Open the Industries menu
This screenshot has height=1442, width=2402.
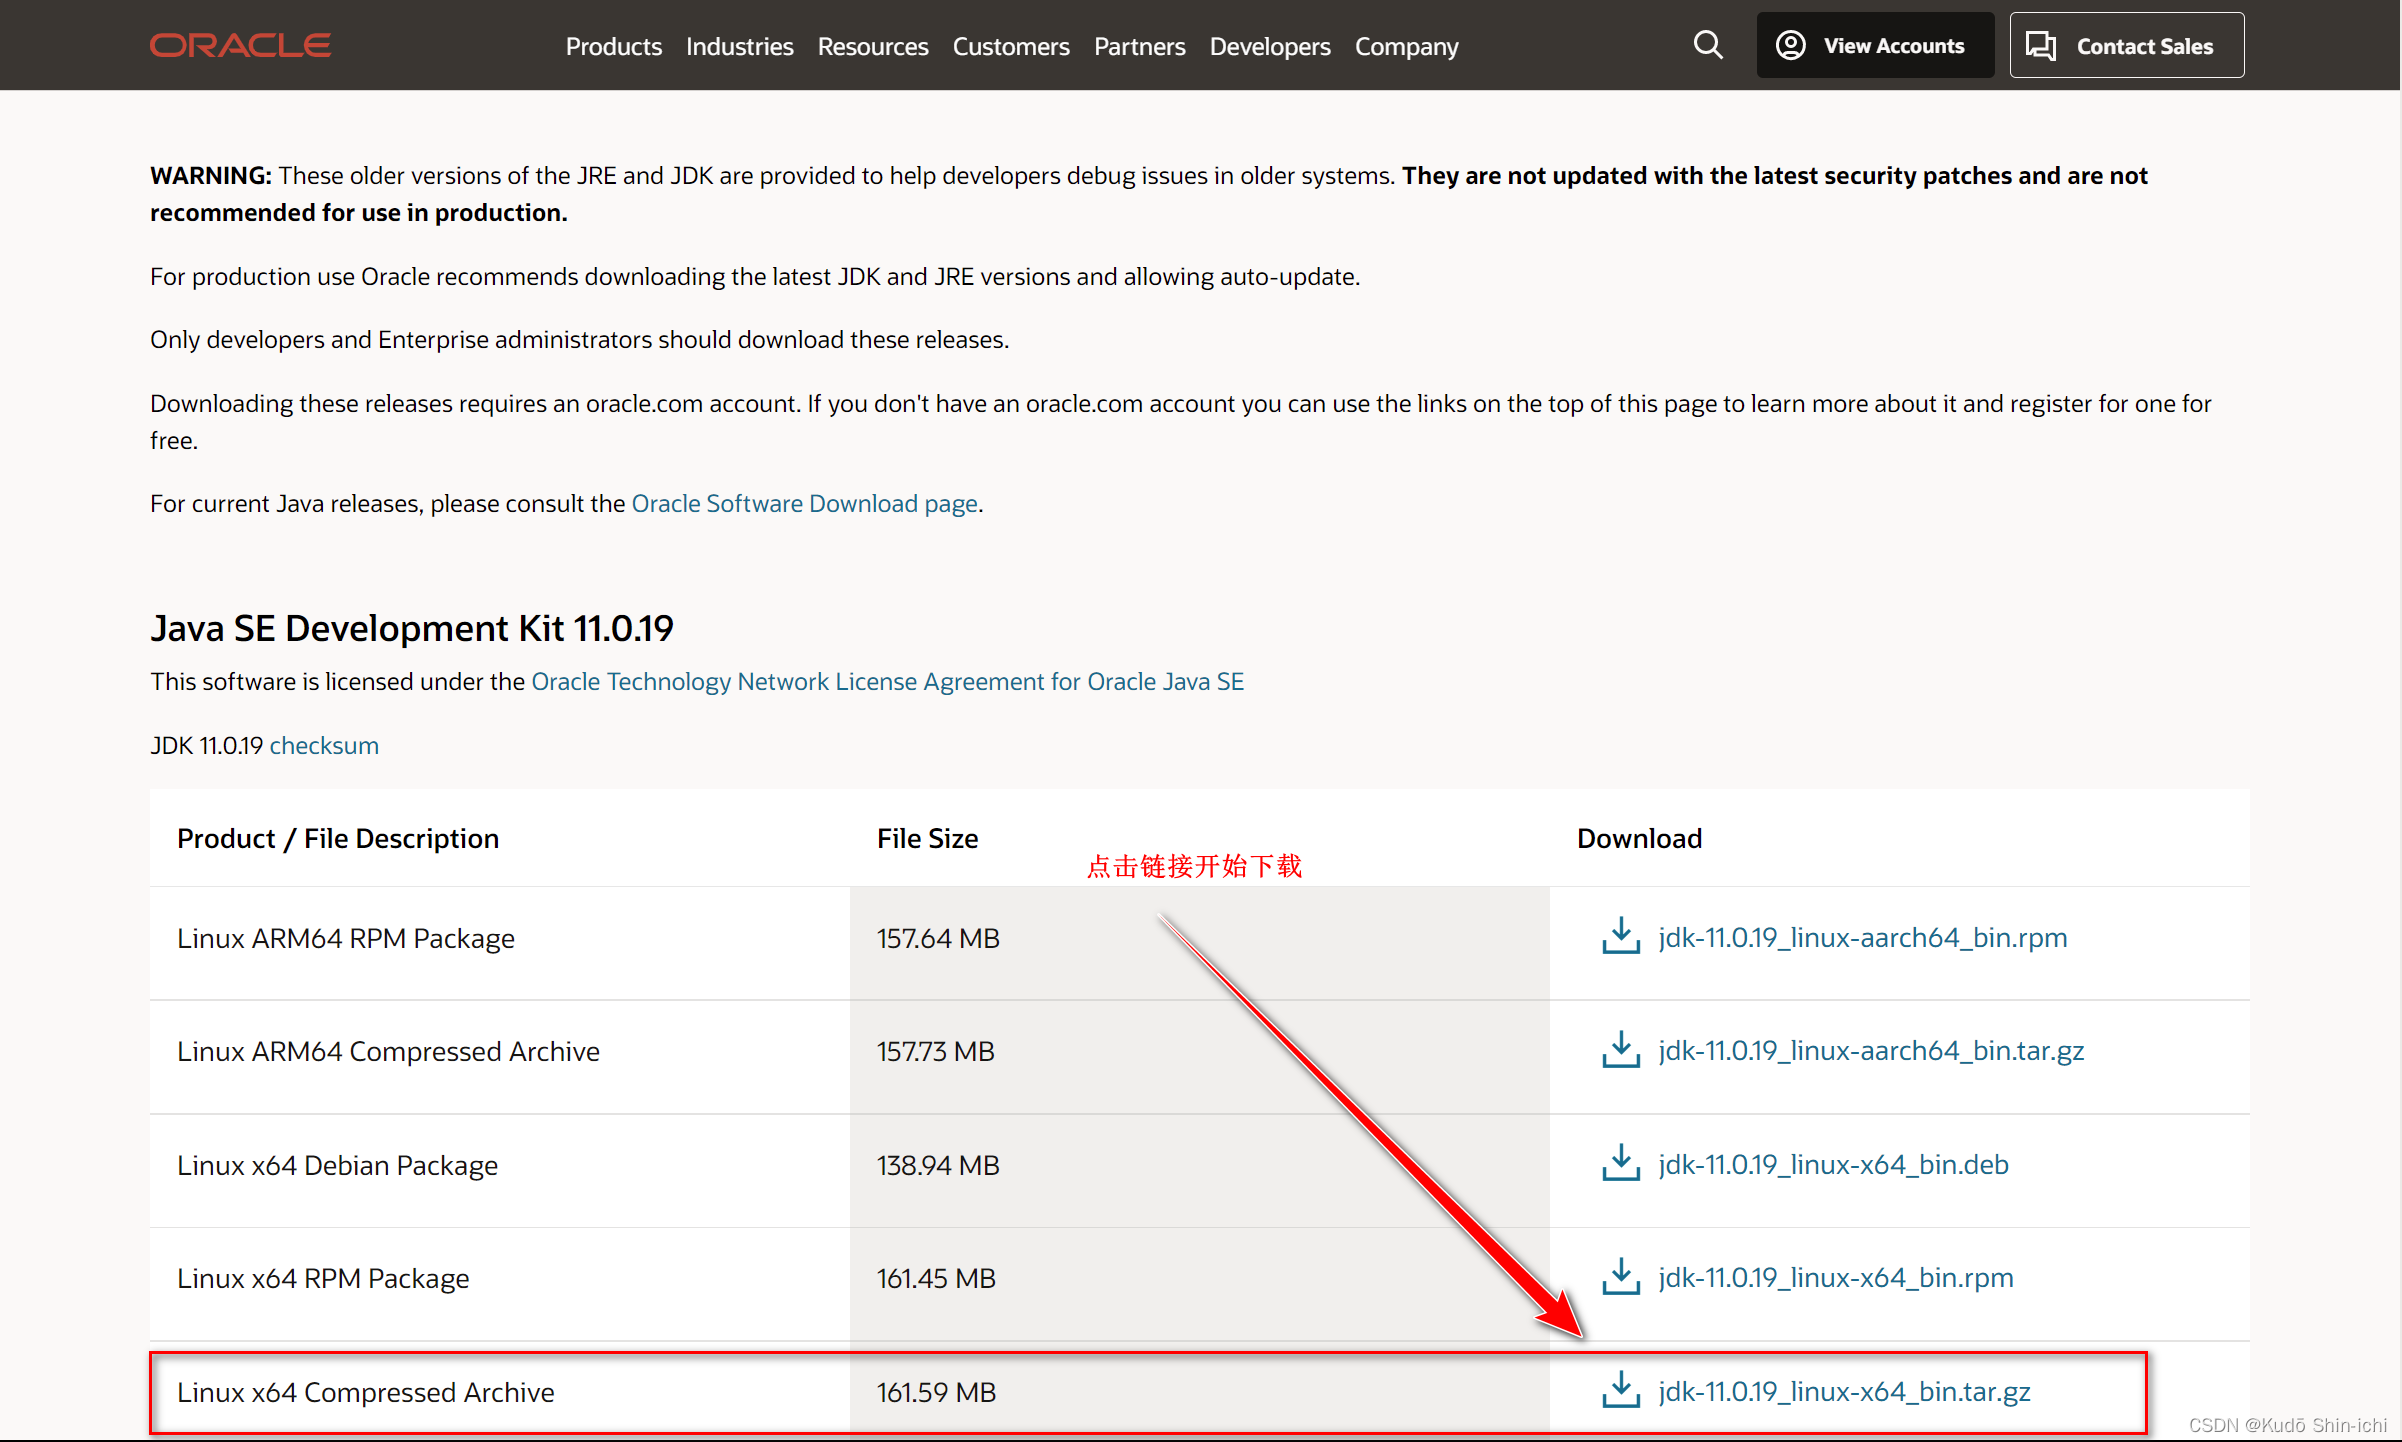pos(739,46)
